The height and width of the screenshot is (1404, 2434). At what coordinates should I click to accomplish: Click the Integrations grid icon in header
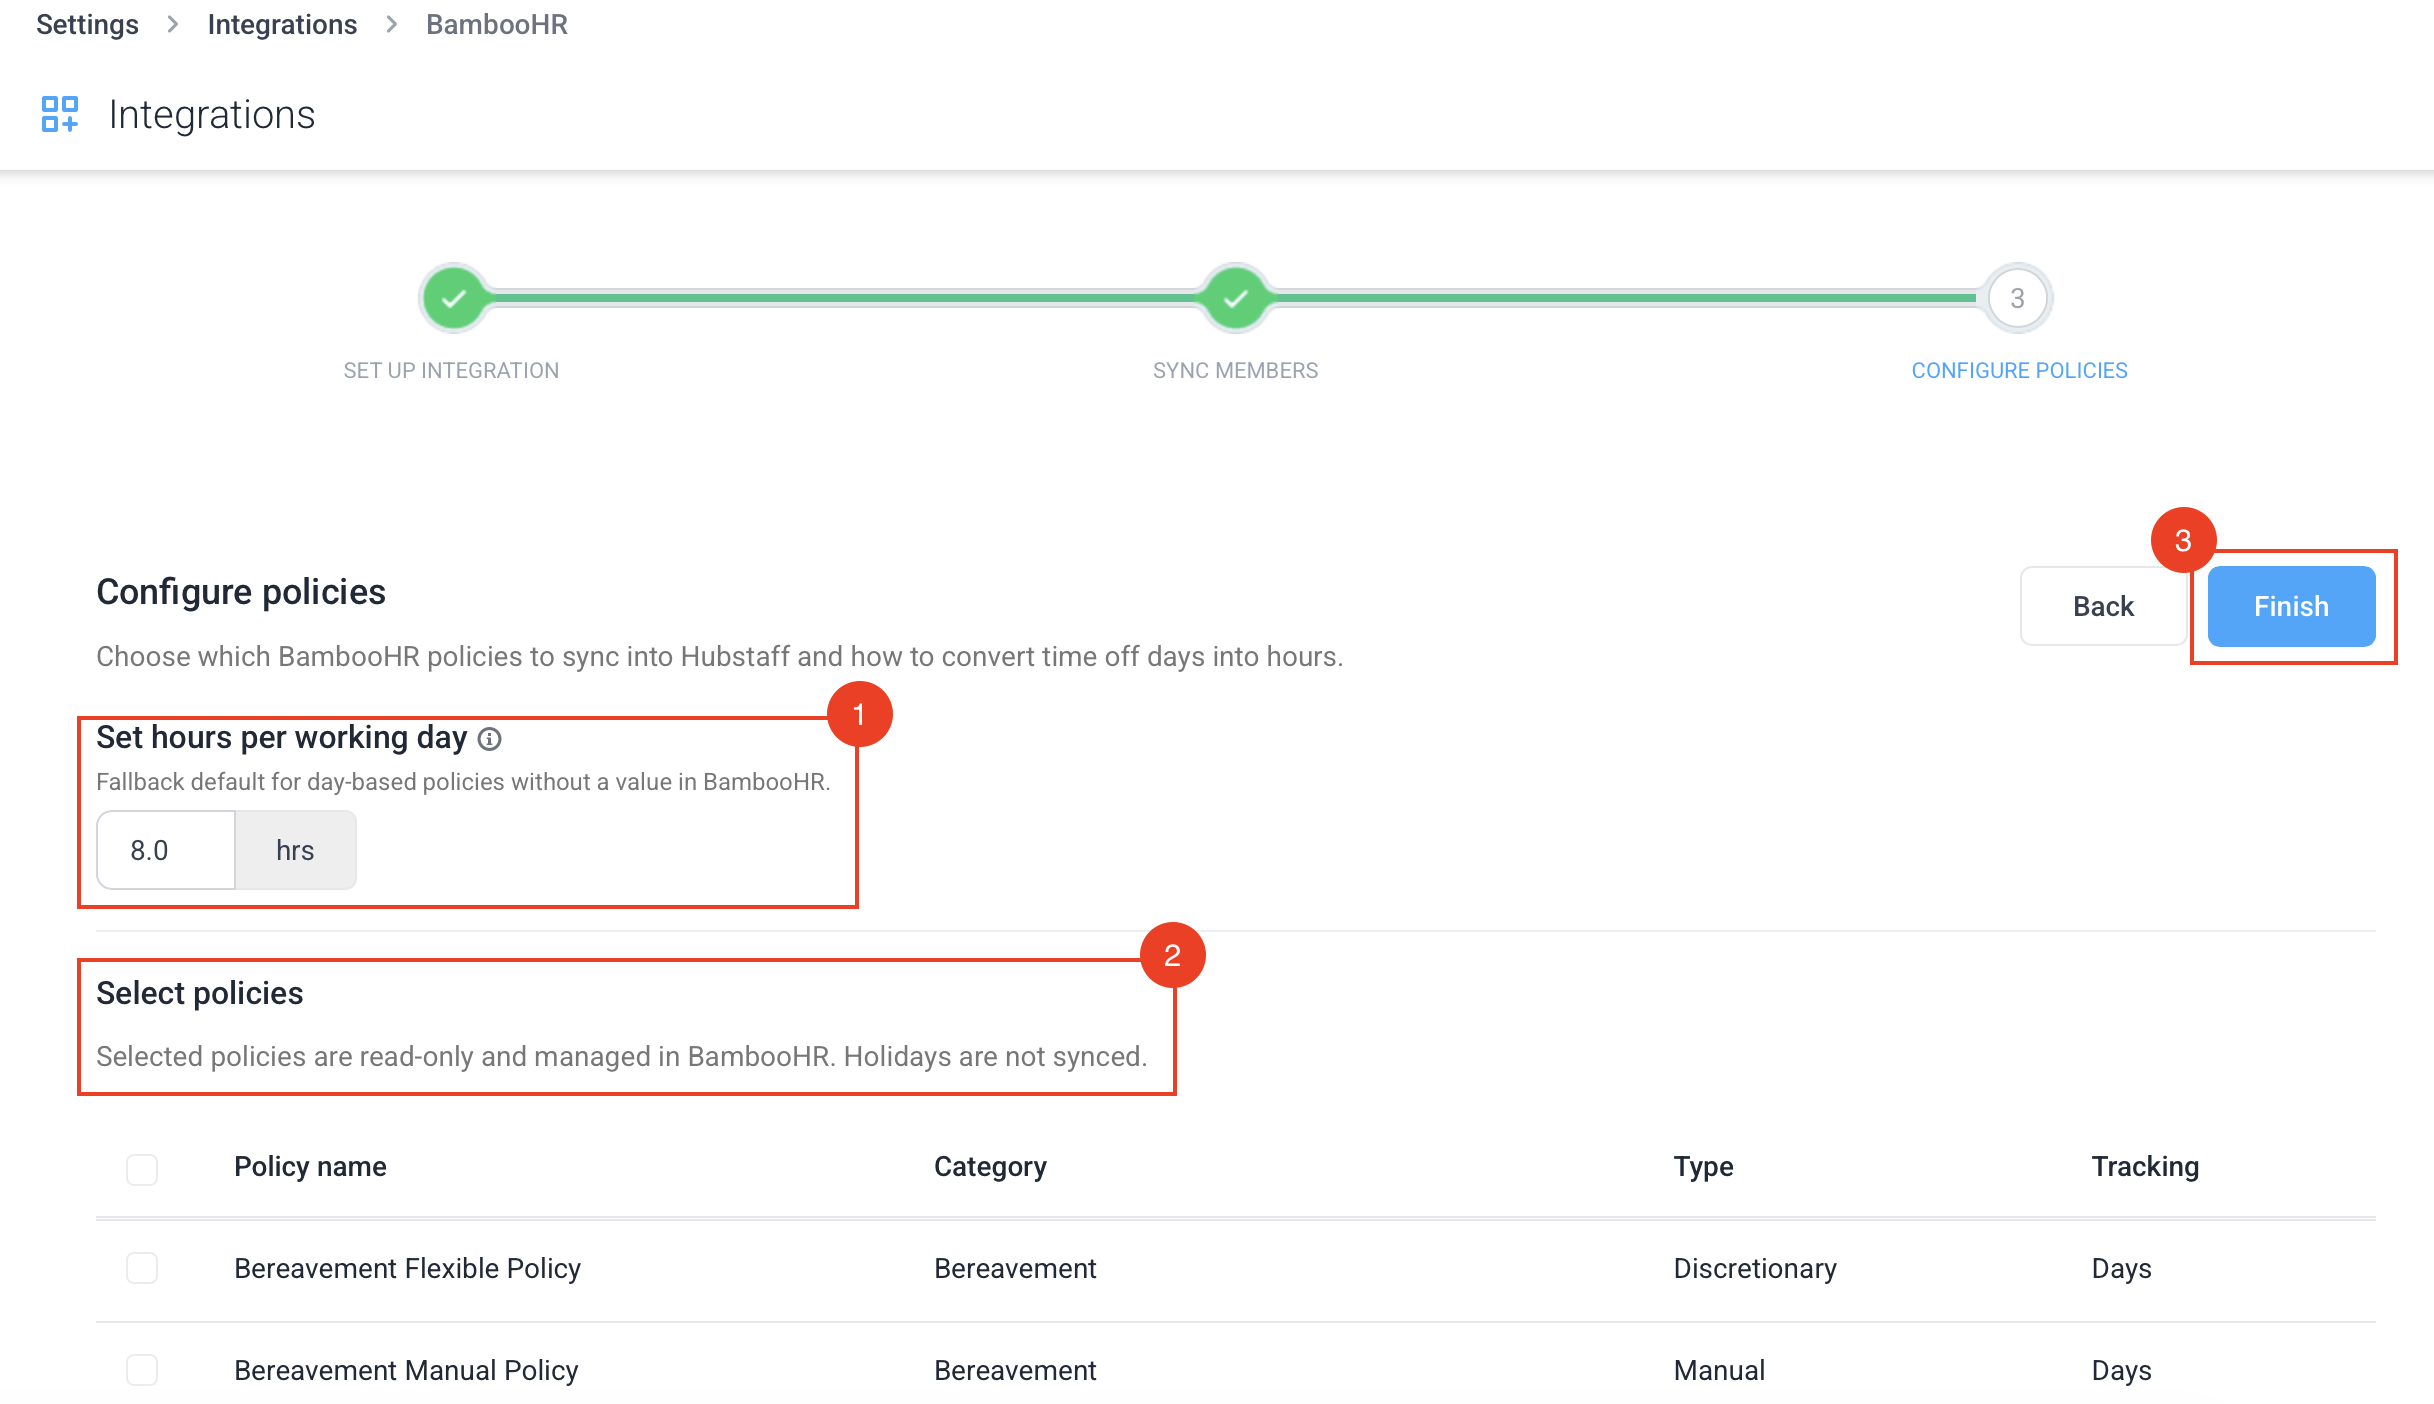coord(59,114)
